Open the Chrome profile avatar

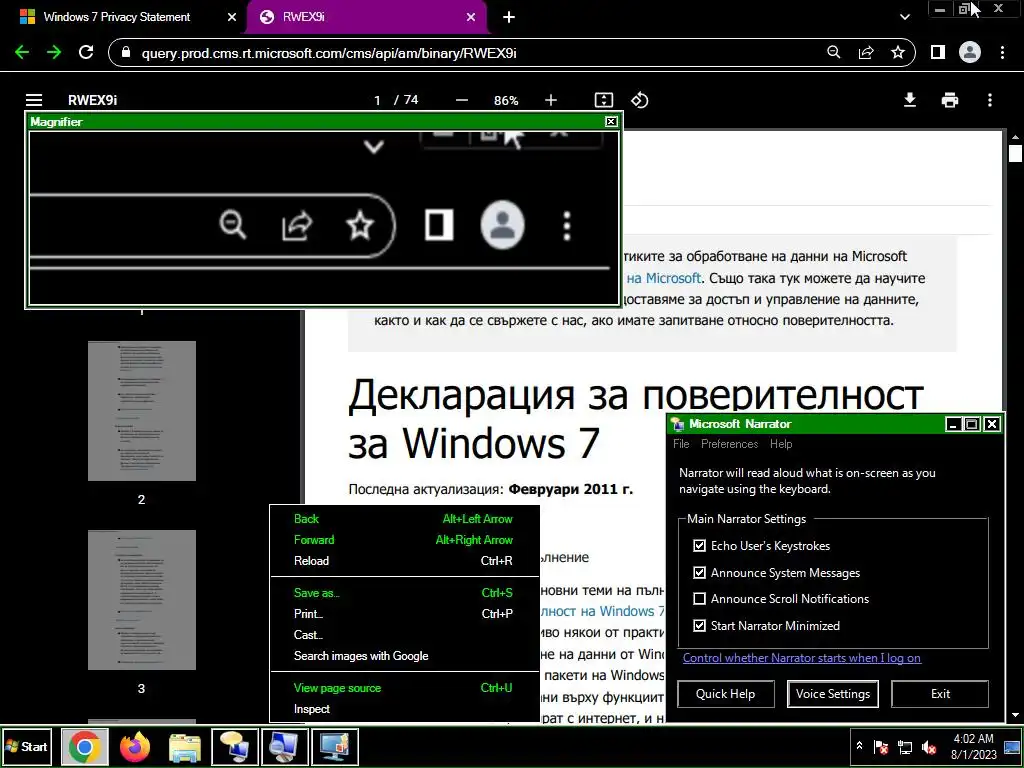coord(970,52)
